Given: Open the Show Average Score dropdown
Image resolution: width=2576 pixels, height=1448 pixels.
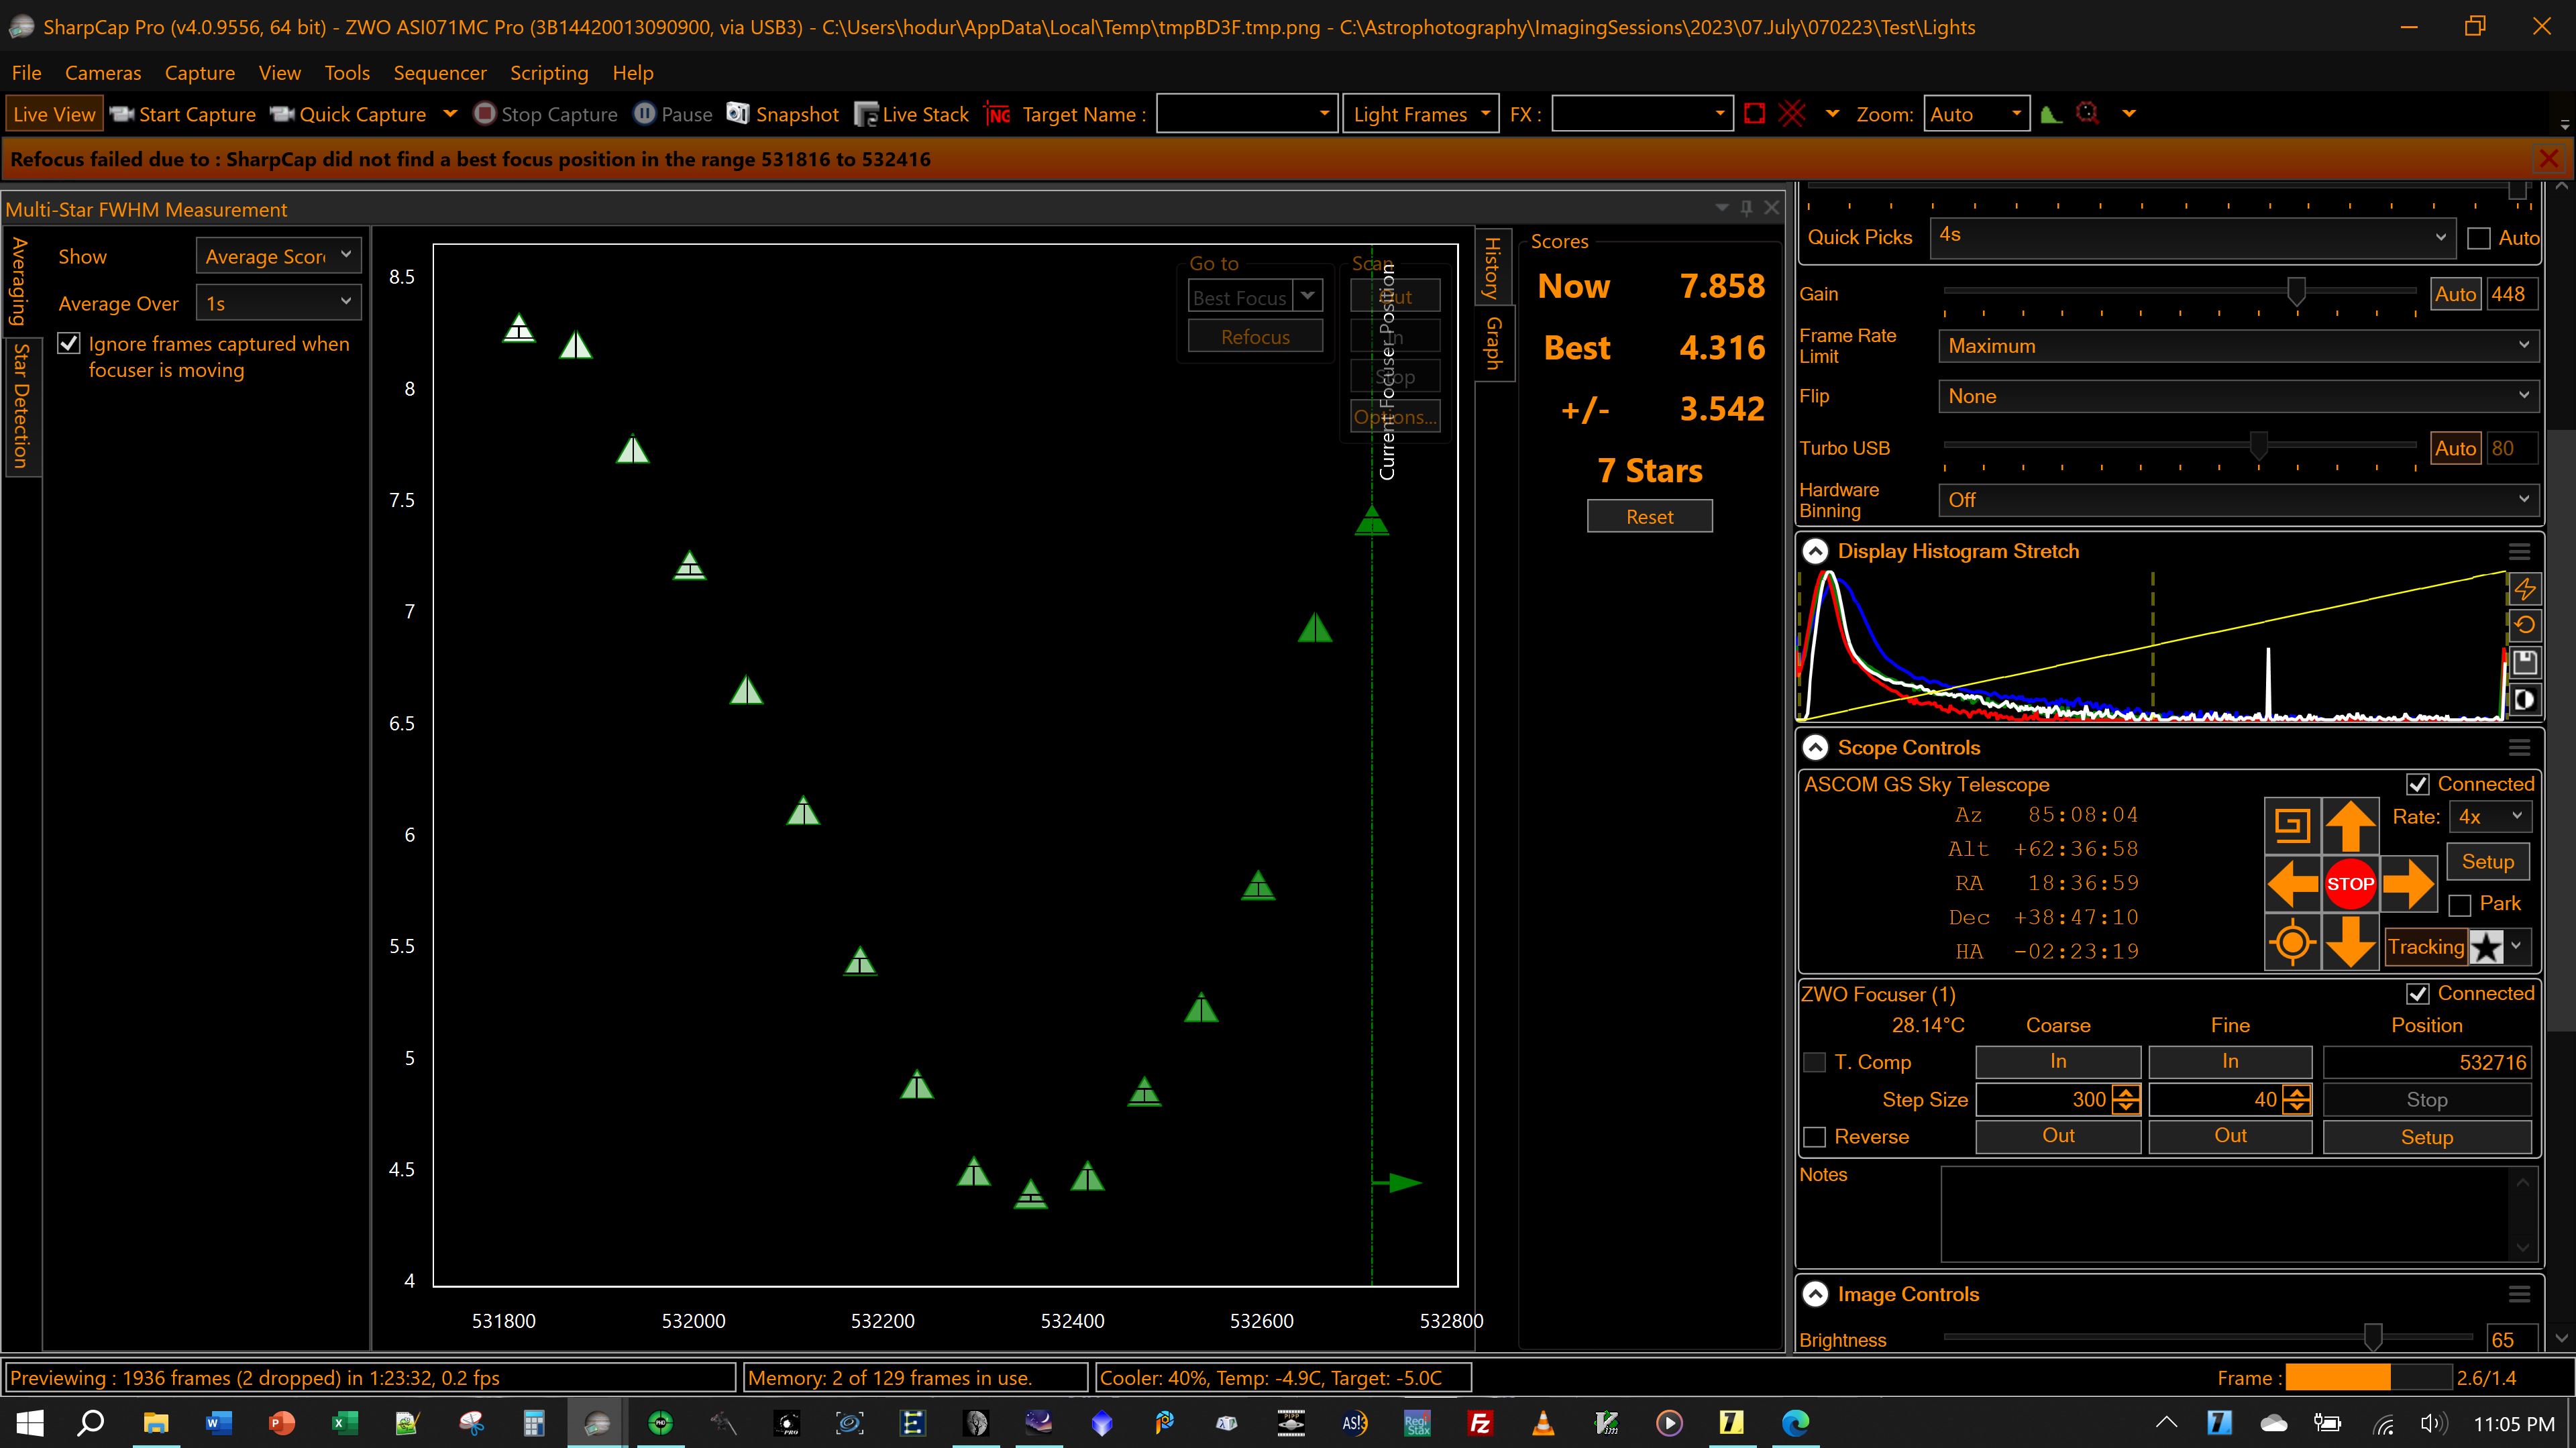Looking at the screenshot, I should [278, 256].
